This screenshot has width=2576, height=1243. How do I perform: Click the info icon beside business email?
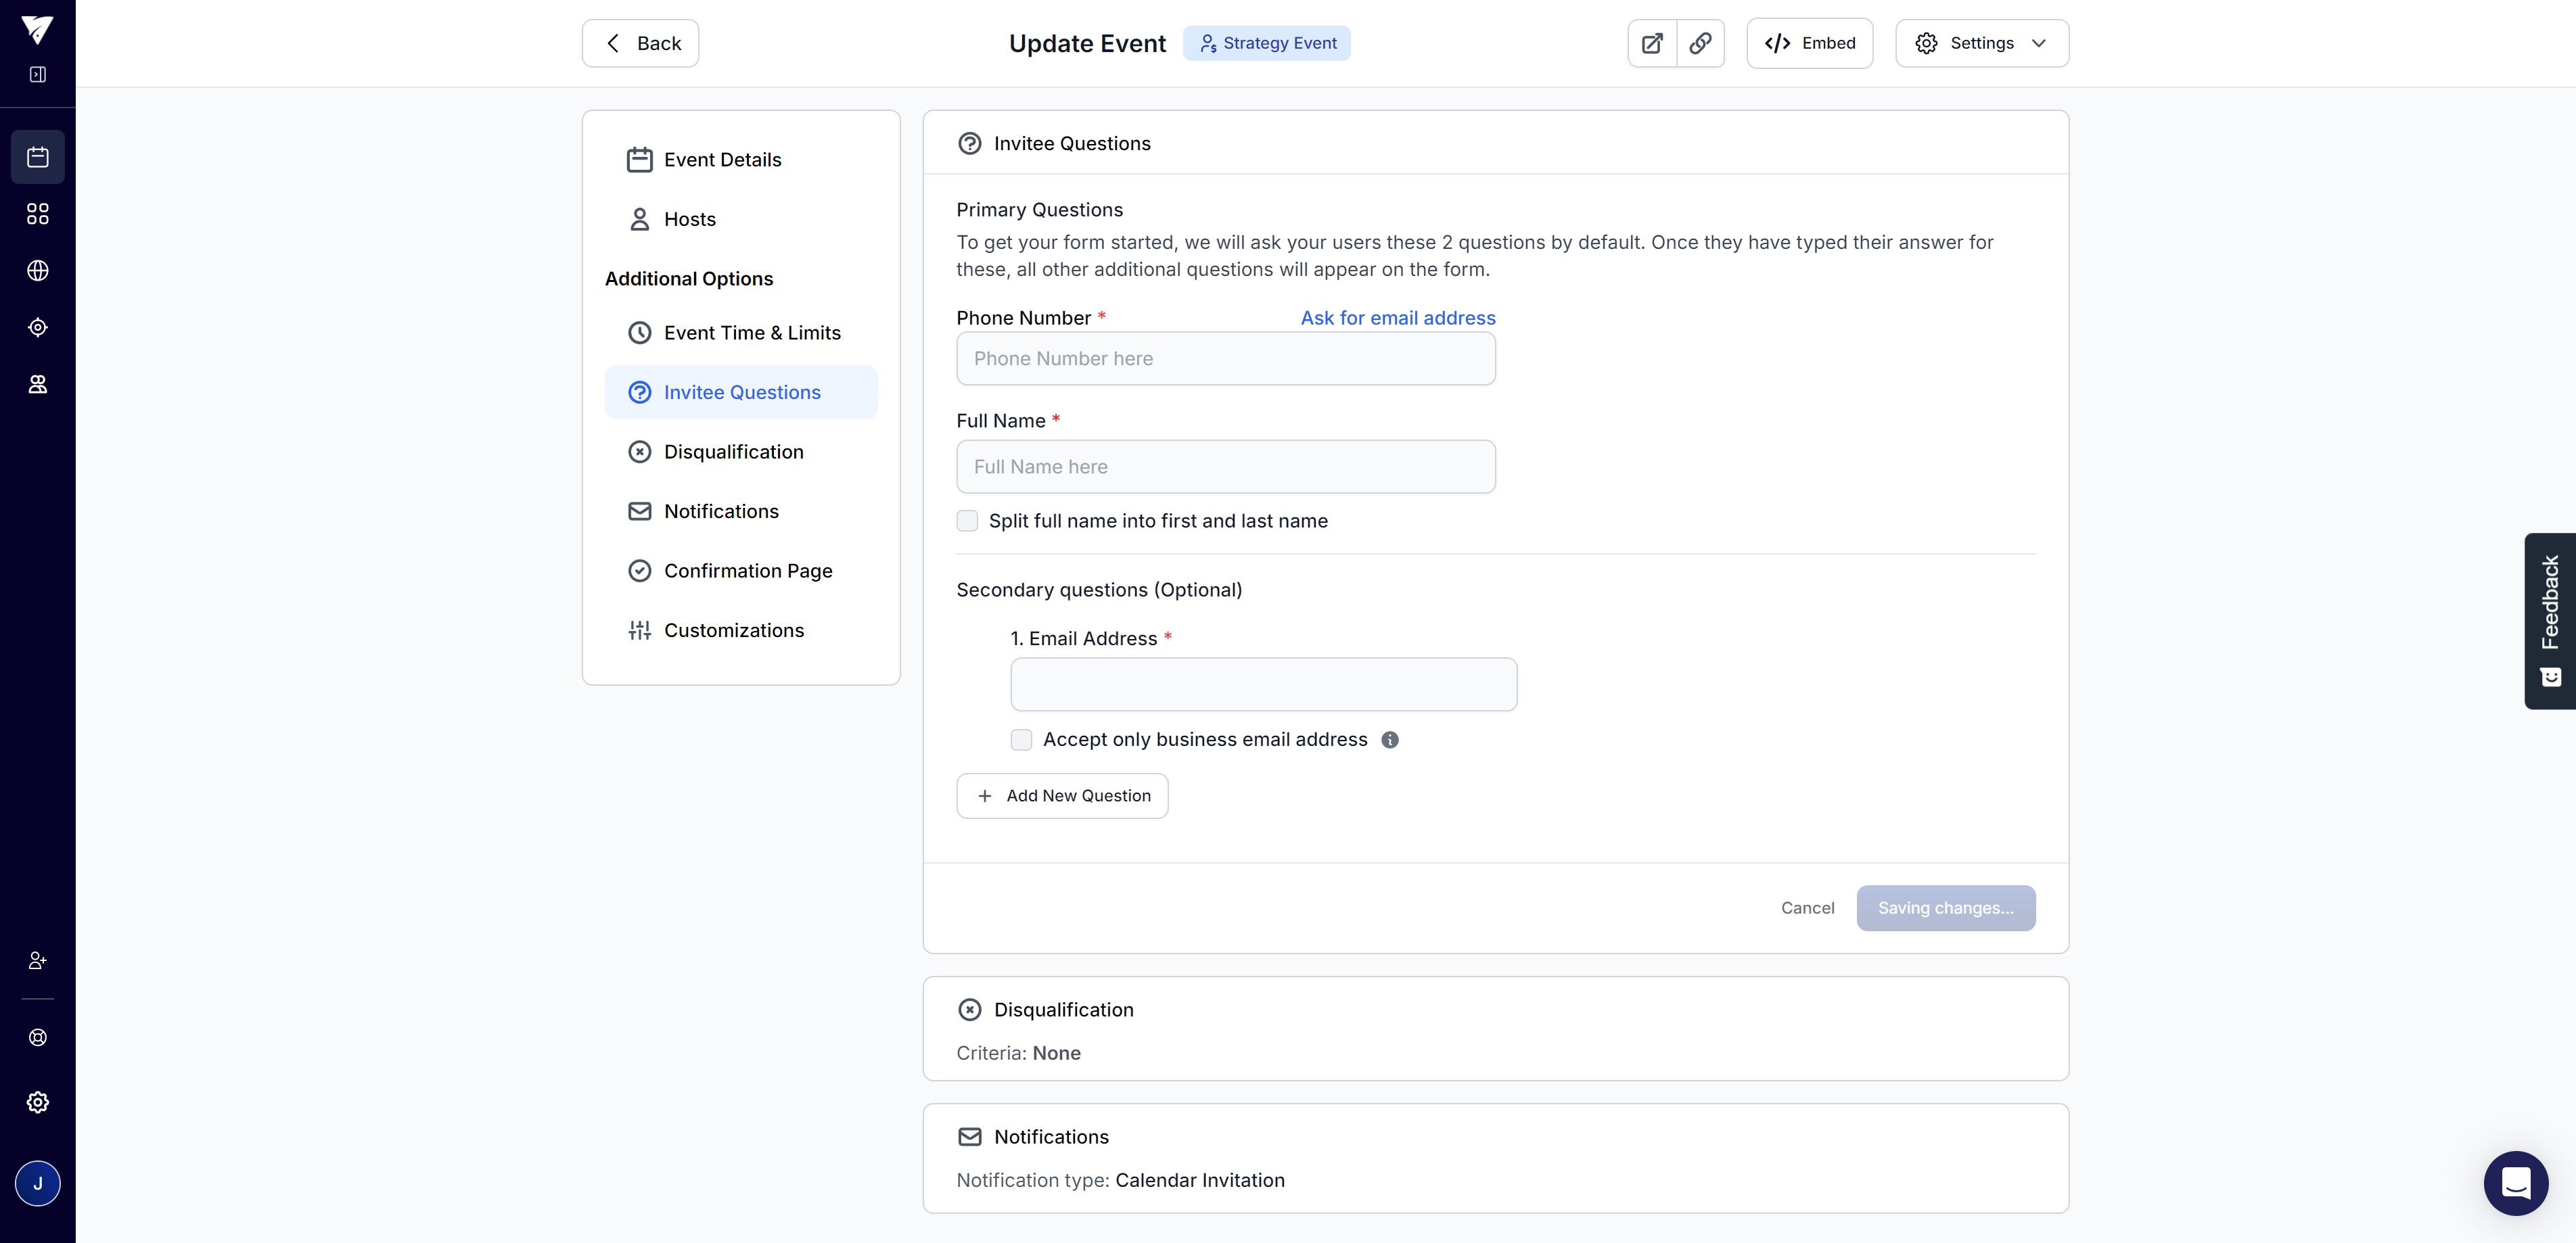coord(1390,740)
